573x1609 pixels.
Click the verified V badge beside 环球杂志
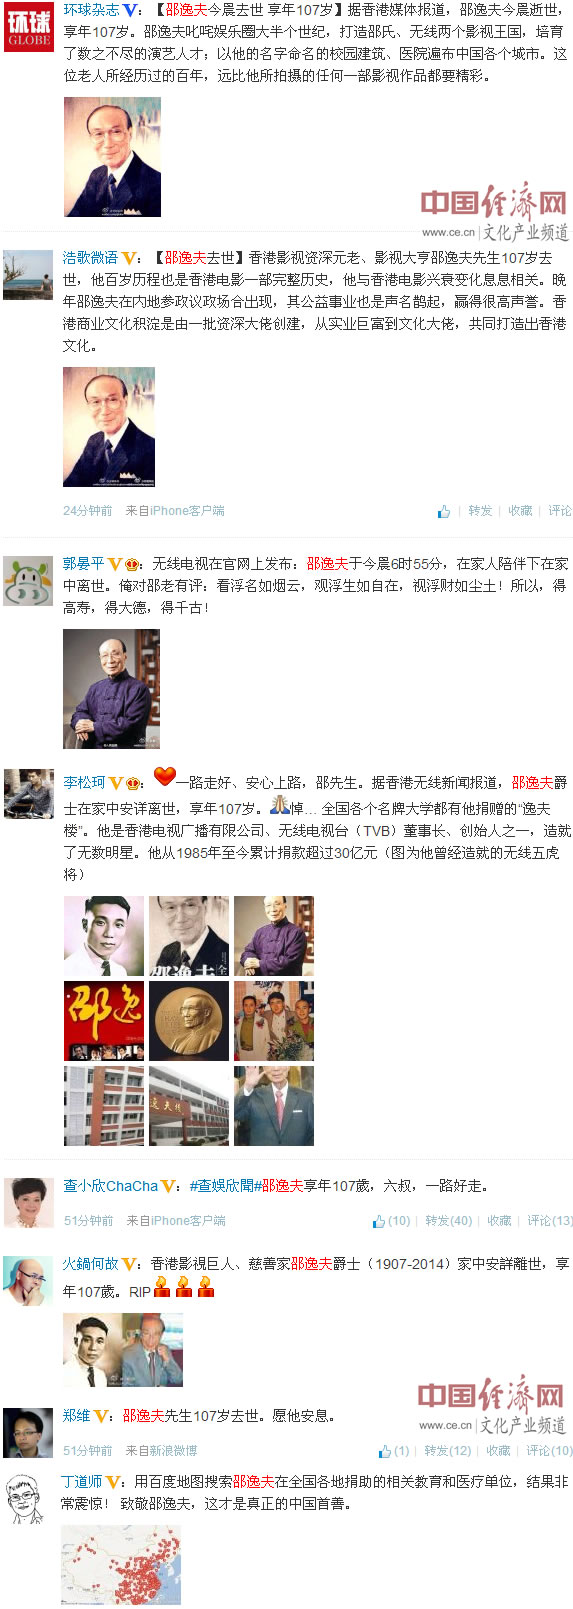click(130, 10)
